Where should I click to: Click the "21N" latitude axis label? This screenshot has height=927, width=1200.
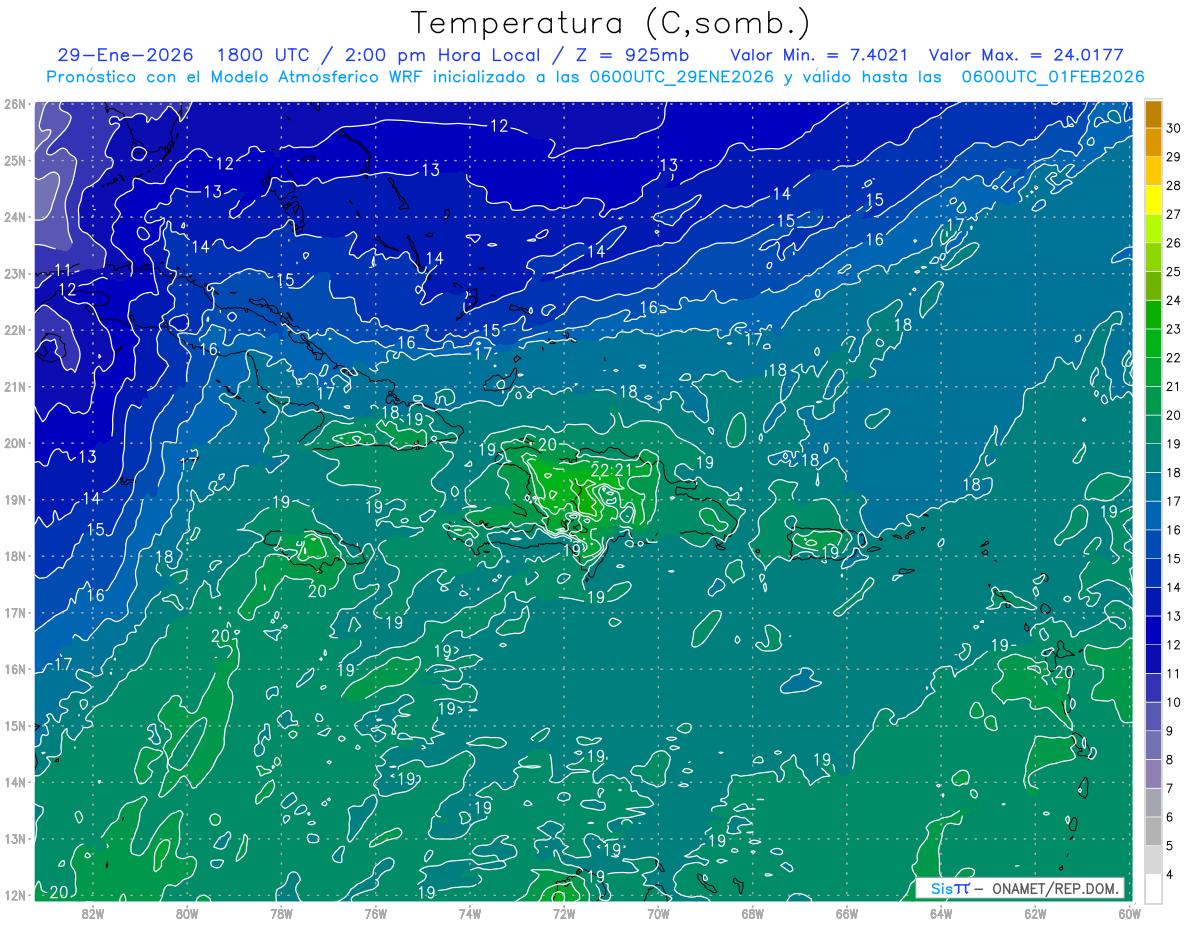[x=15, y=386]
